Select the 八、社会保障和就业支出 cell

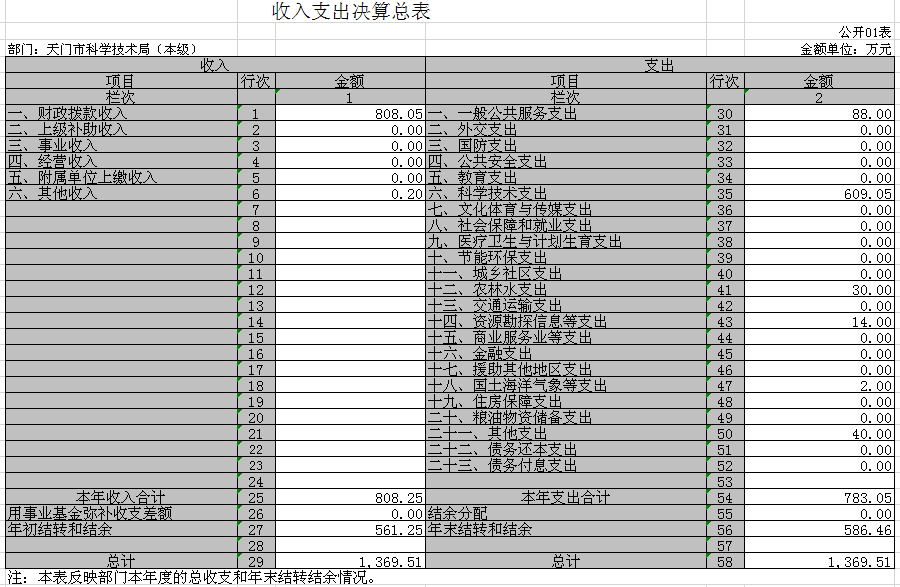(x=566, y=226)
